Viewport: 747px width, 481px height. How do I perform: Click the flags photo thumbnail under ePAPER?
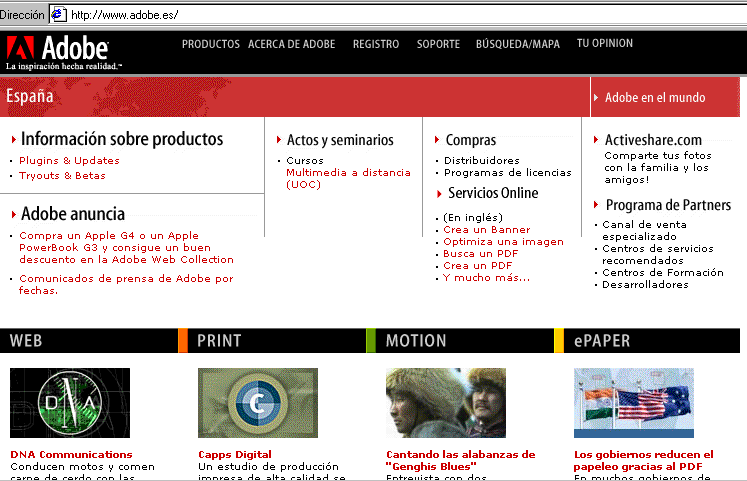coord(634,403)
